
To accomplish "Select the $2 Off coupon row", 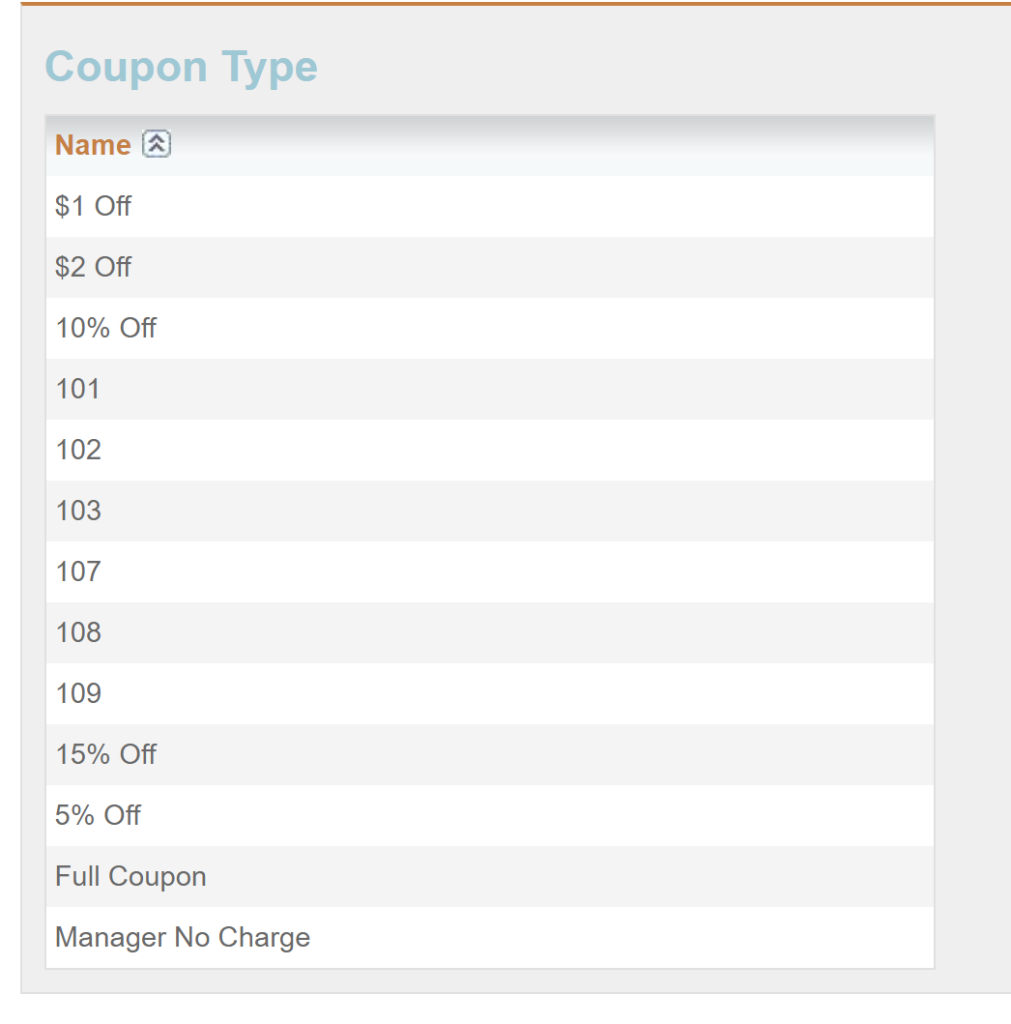I will click(490, 267).
